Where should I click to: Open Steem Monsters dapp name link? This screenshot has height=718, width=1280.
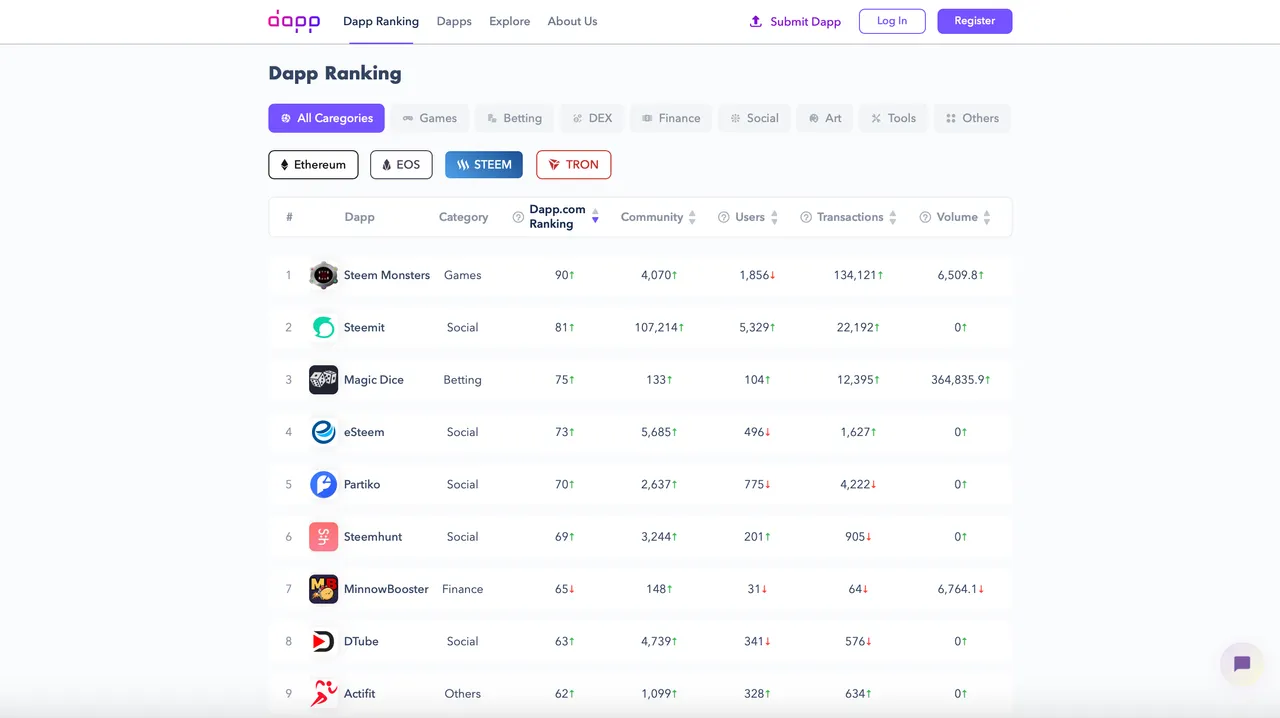pyautogui.click(x=387, y=275)
